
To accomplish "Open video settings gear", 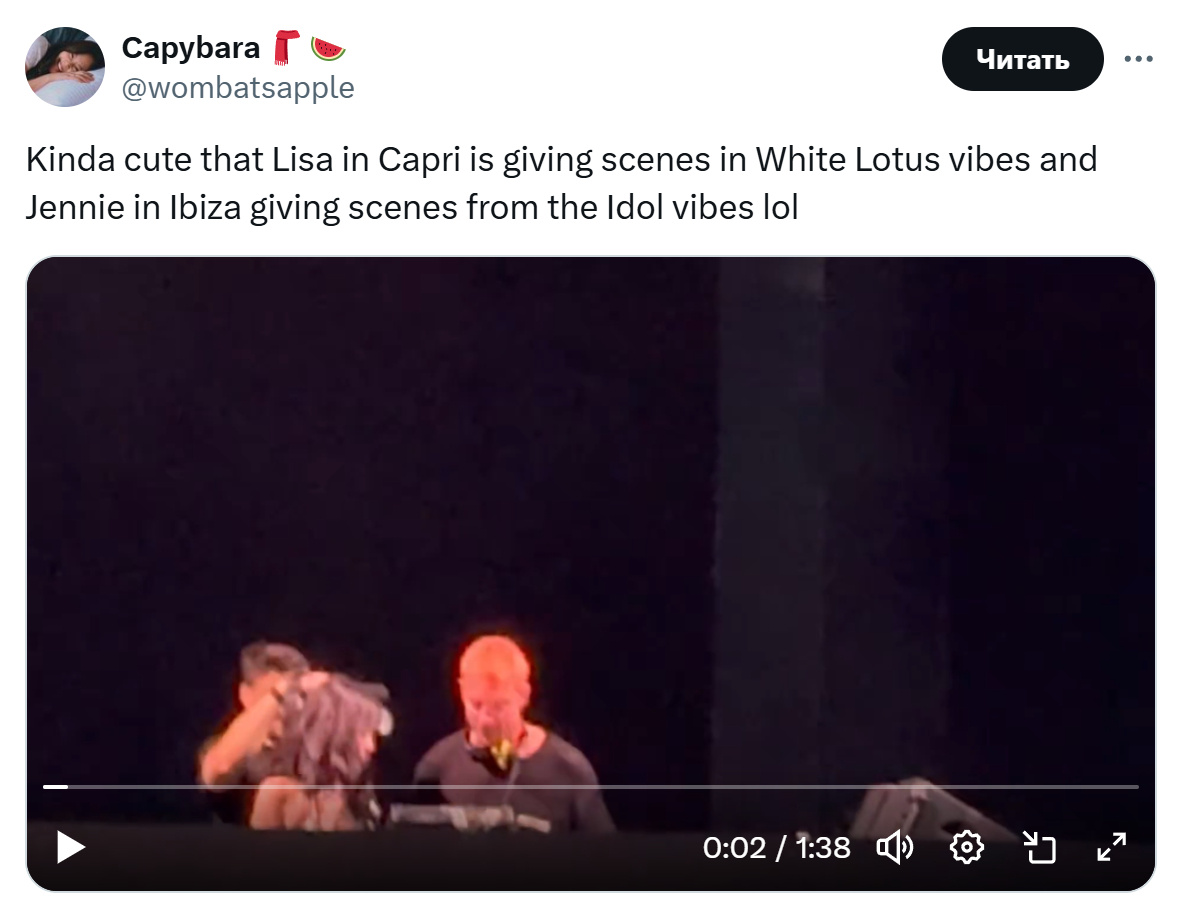I will click(x=966, y=848).
